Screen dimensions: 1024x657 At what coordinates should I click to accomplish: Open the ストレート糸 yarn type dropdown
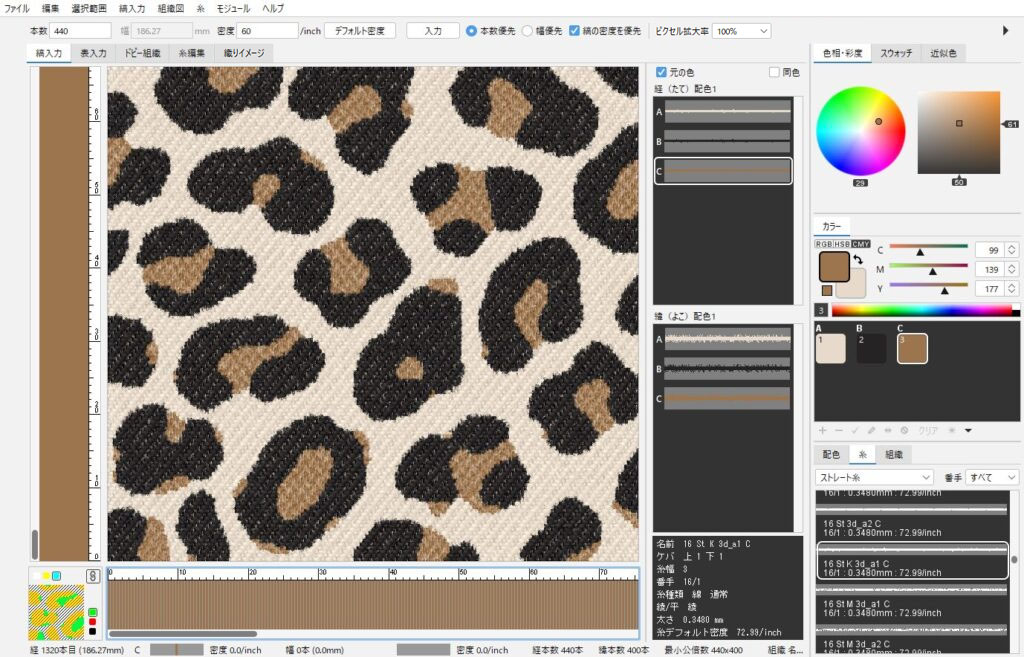coord(875,477)
